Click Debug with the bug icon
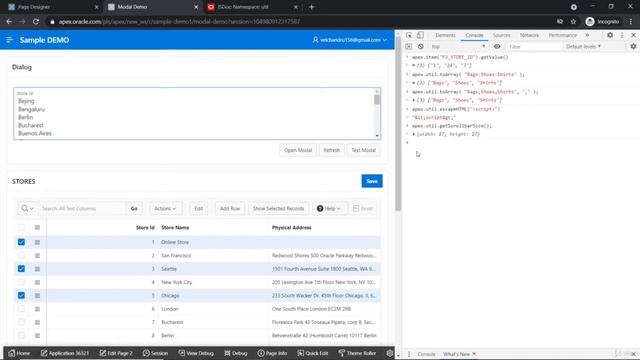This screenshot has width=640, height=360. (236, 353)
